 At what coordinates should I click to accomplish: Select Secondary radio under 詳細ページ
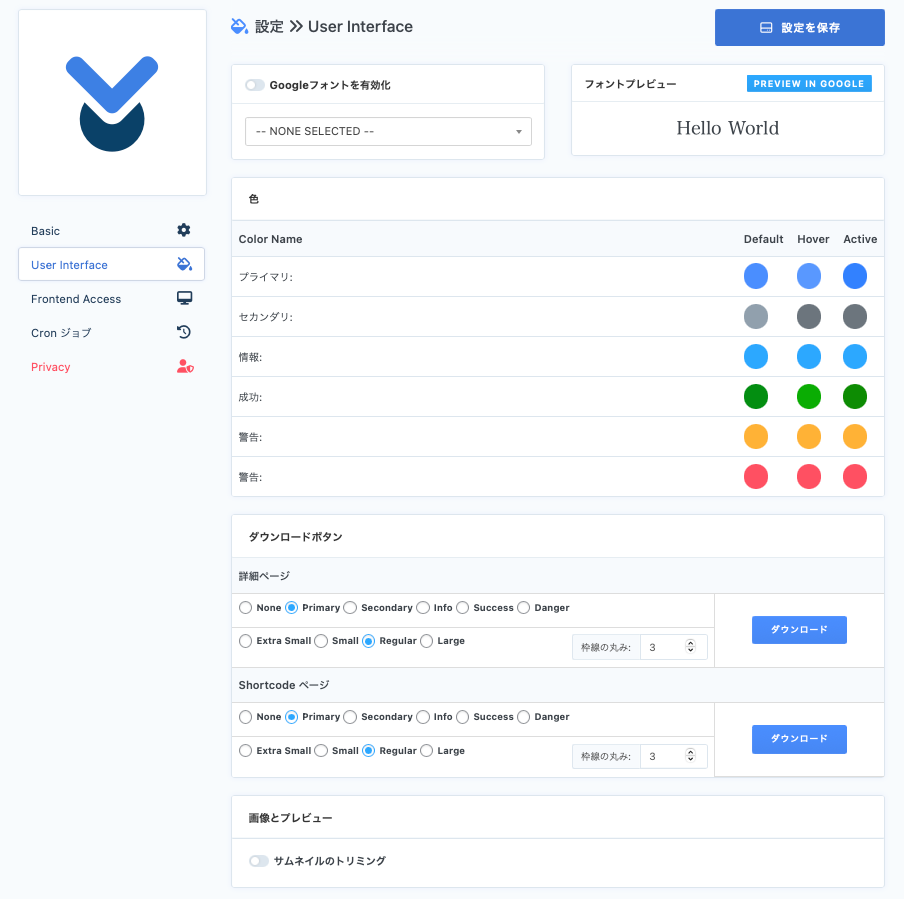coord(350,608)
